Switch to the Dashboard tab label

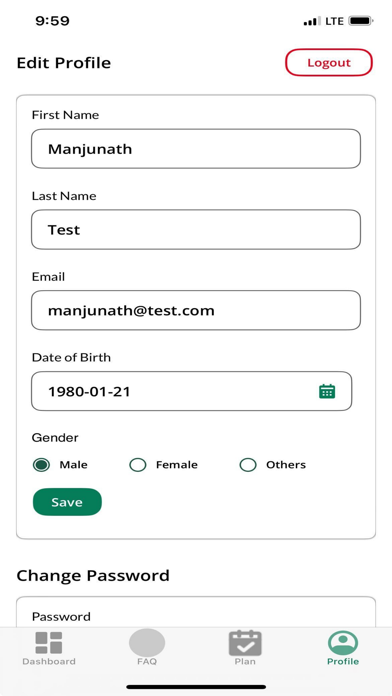(x=49, y=661)
